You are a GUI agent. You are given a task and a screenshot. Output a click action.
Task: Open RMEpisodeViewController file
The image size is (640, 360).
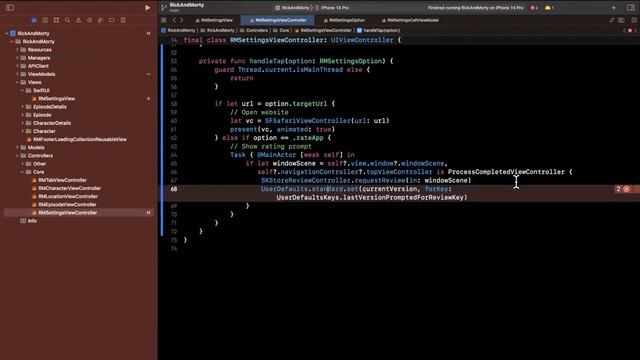tap(67, 204)
